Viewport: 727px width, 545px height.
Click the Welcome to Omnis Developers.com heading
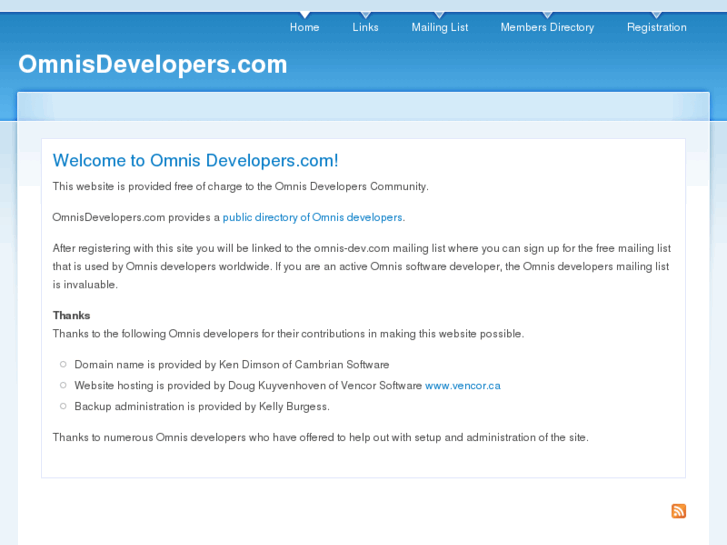(x=196, y=160)
